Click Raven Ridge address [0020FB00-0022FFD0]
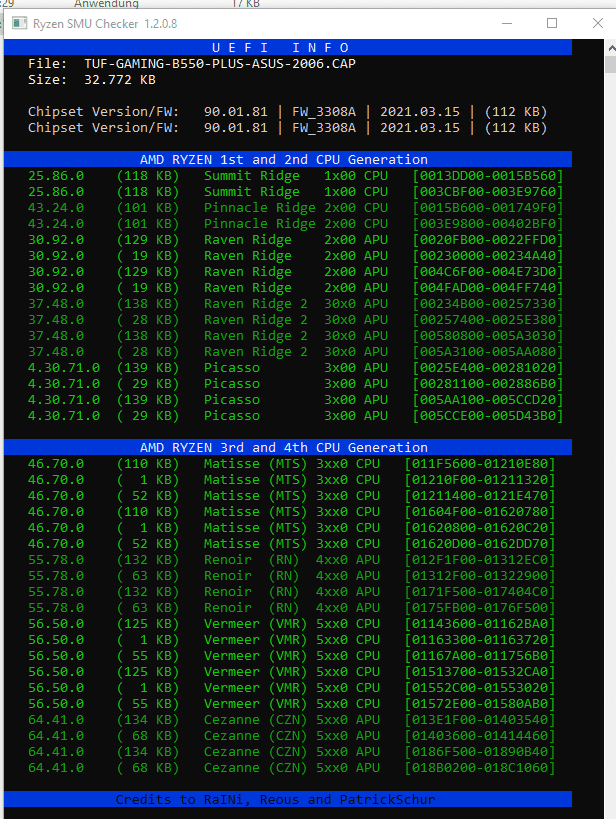The image size is (616, 819). (x=488, y=240)
